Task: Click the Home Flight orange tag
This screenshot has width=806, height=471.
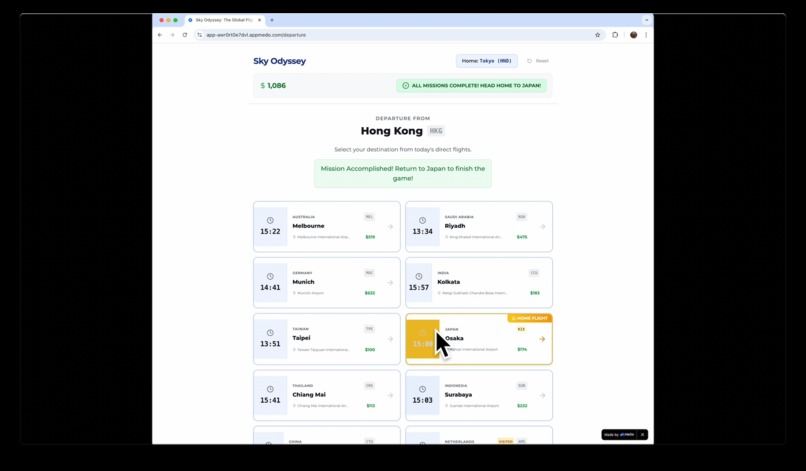Action: pos(529,318)
